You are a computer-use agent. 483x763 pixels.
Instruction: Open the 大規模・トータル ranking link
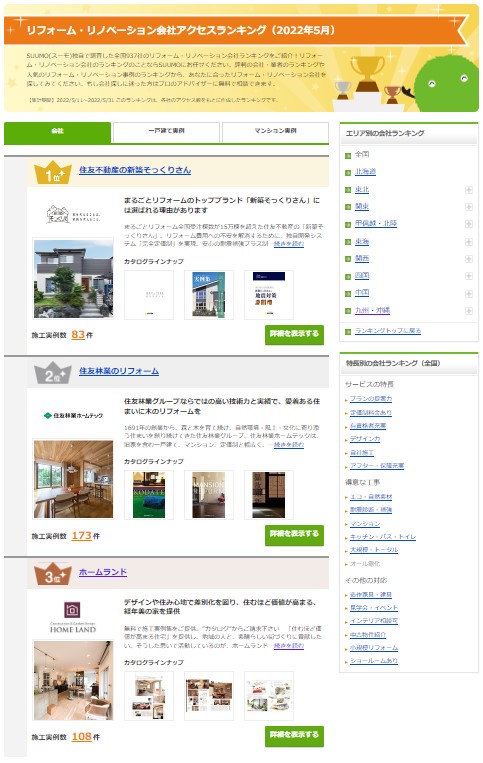374,549
